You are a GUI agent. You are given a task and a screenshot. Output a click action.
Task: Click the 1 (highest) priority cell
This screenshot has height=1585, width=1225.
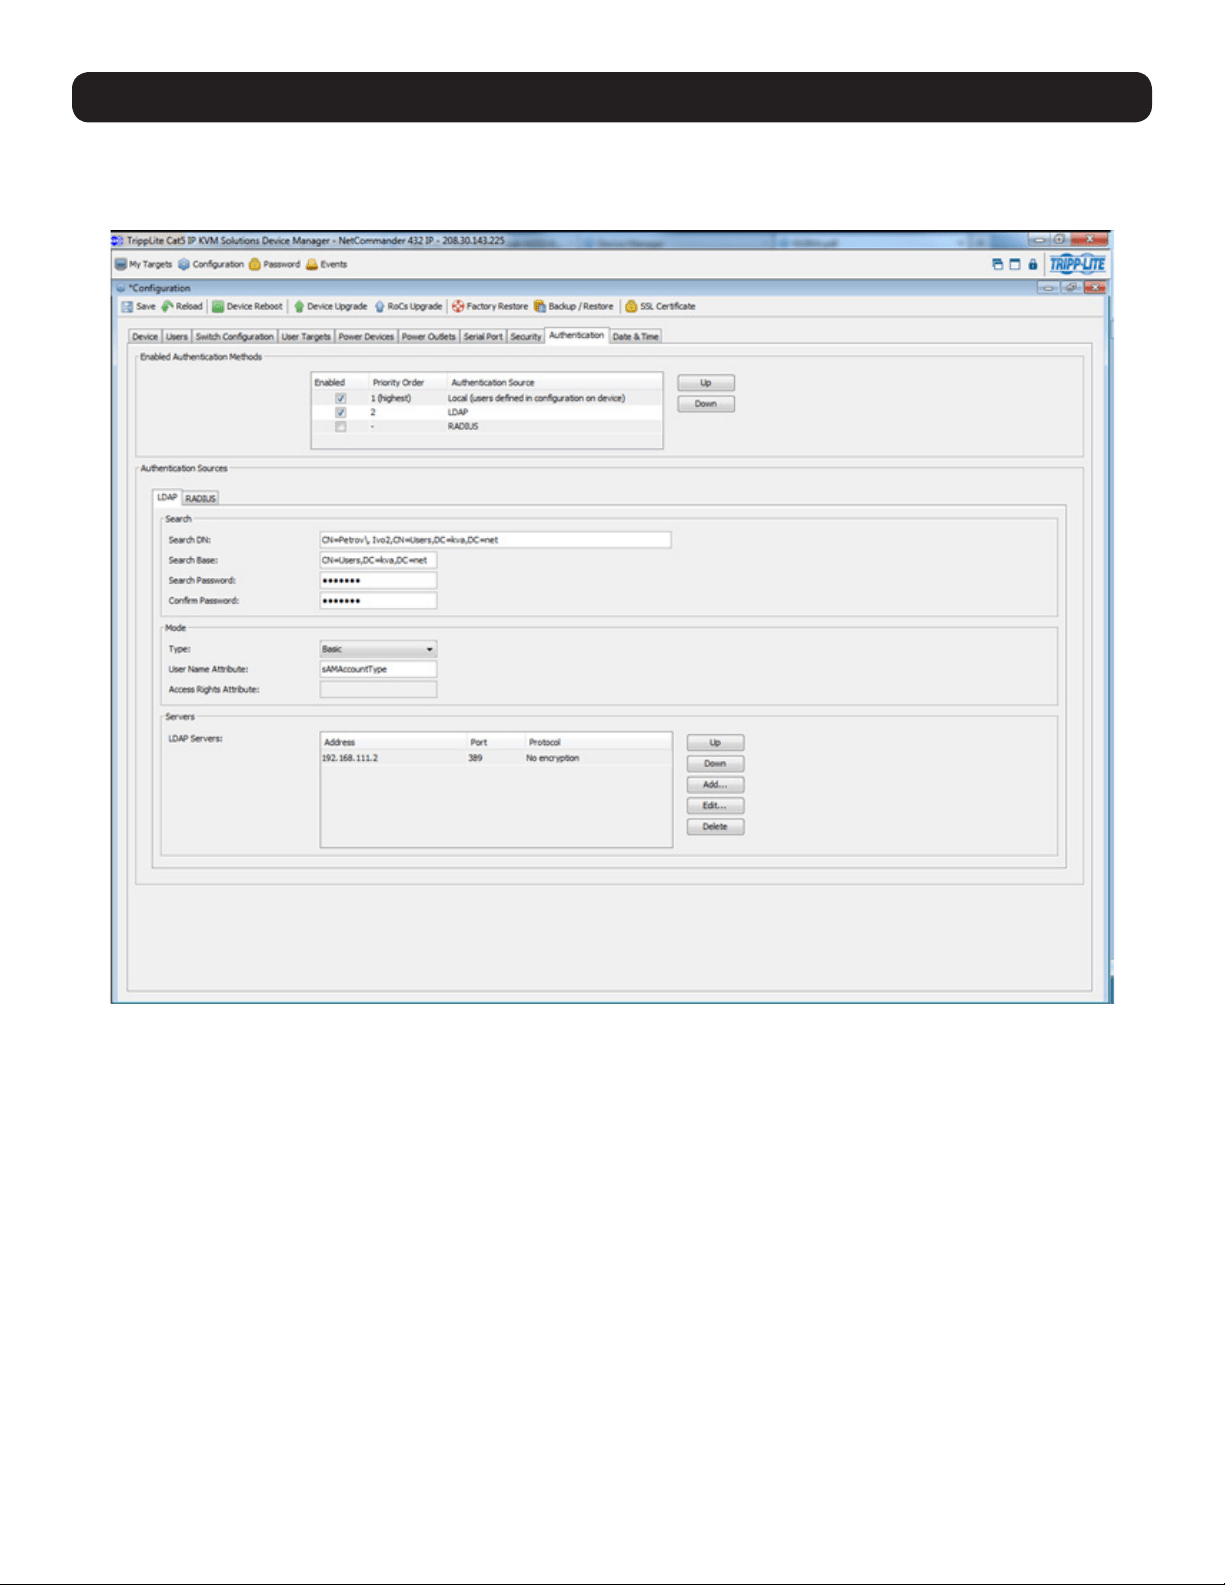click(391, 398)
